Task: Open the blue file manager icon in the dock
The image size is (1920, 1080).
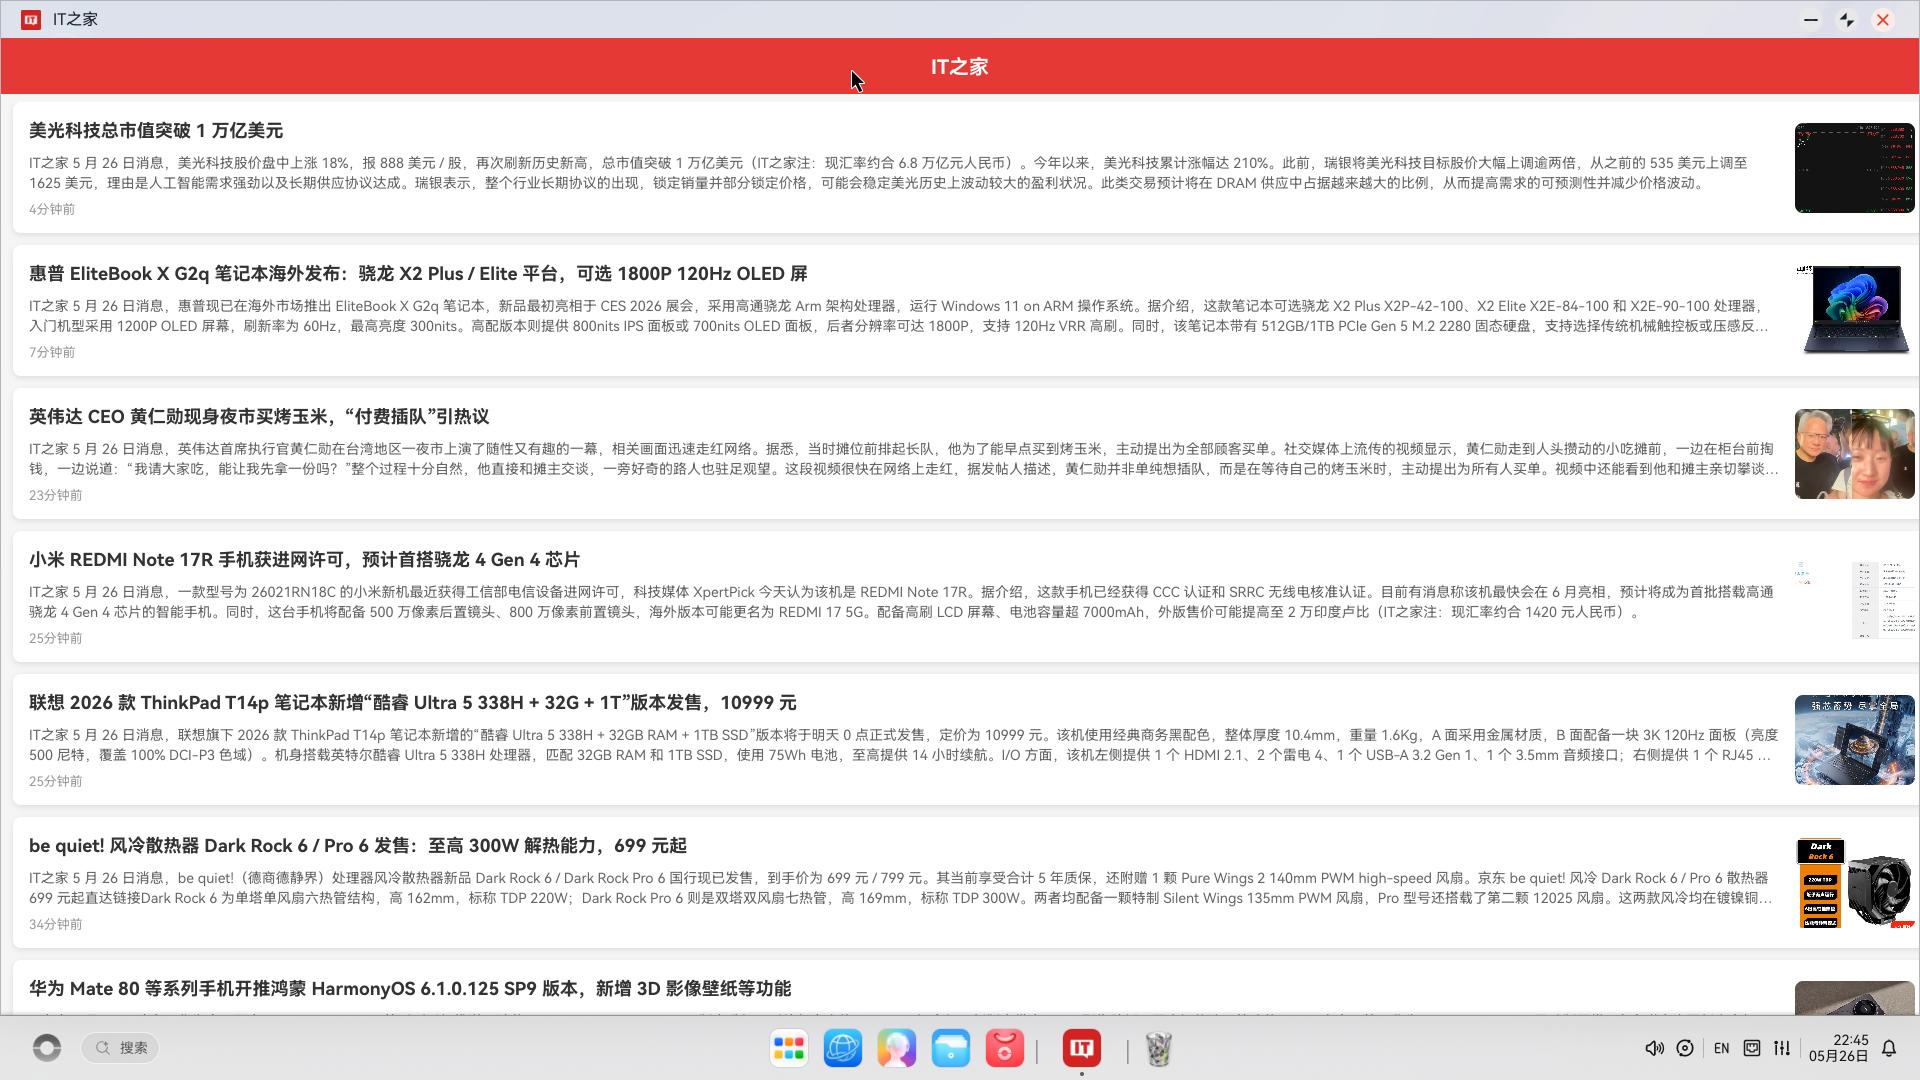Action: 951,1048
